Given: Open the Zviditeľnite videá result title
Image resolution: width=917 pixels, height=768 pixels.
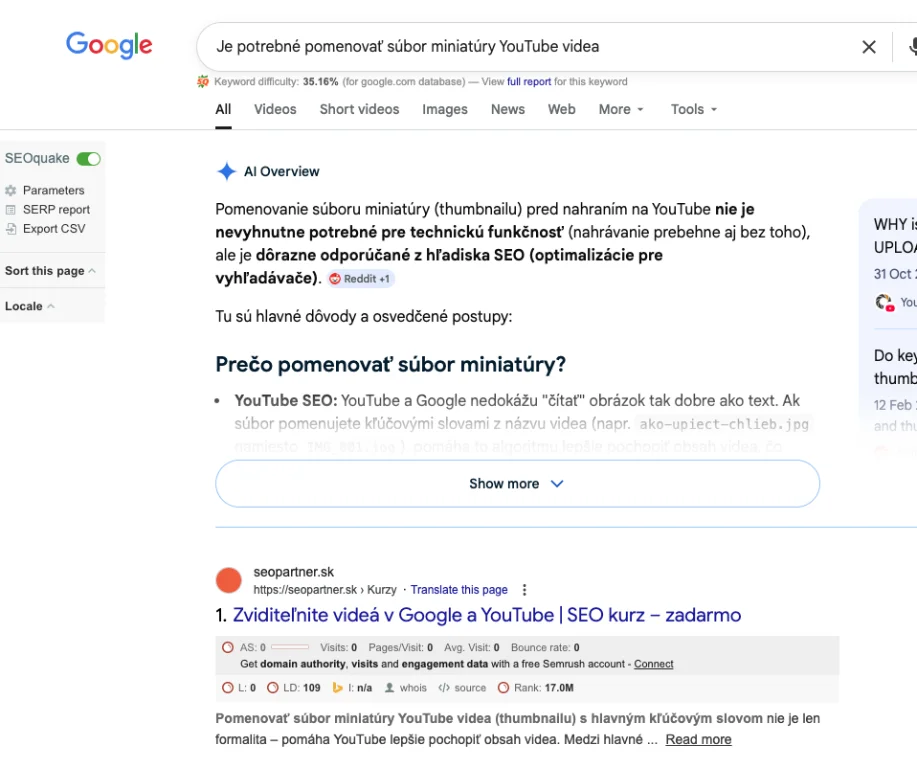Looking at the screenshot, I should (486, 615).
